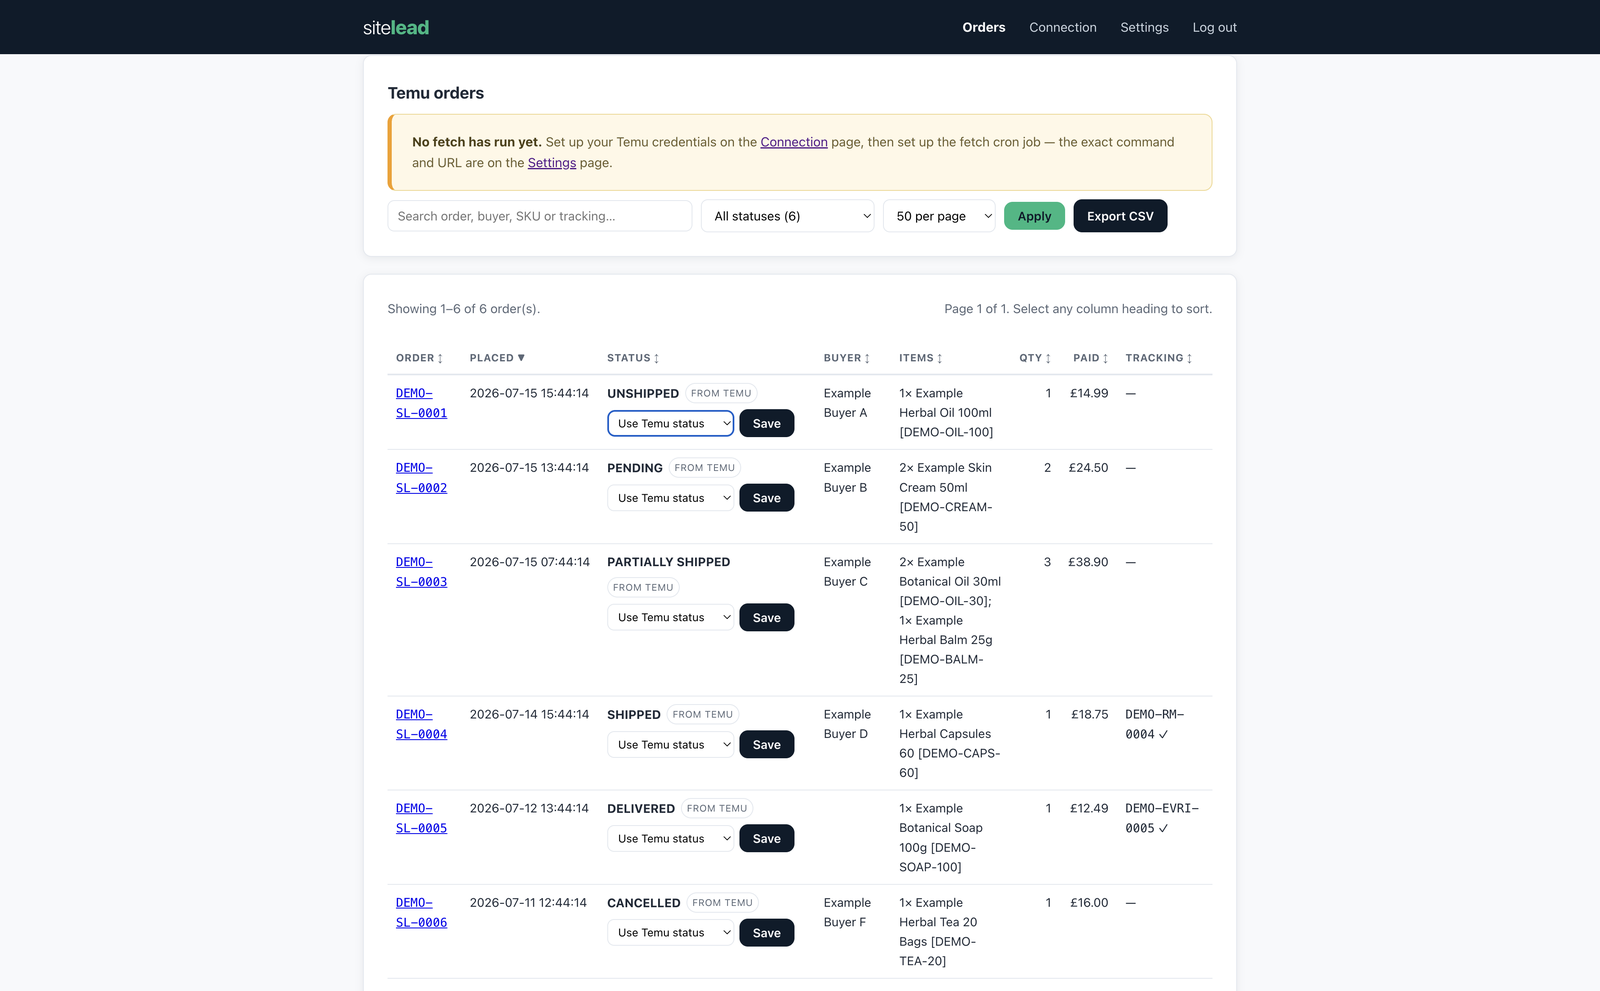This screenshot has width=1600, height=991.
Task: Sort by the TRACKING column heading
Action: coord(1159,358)
